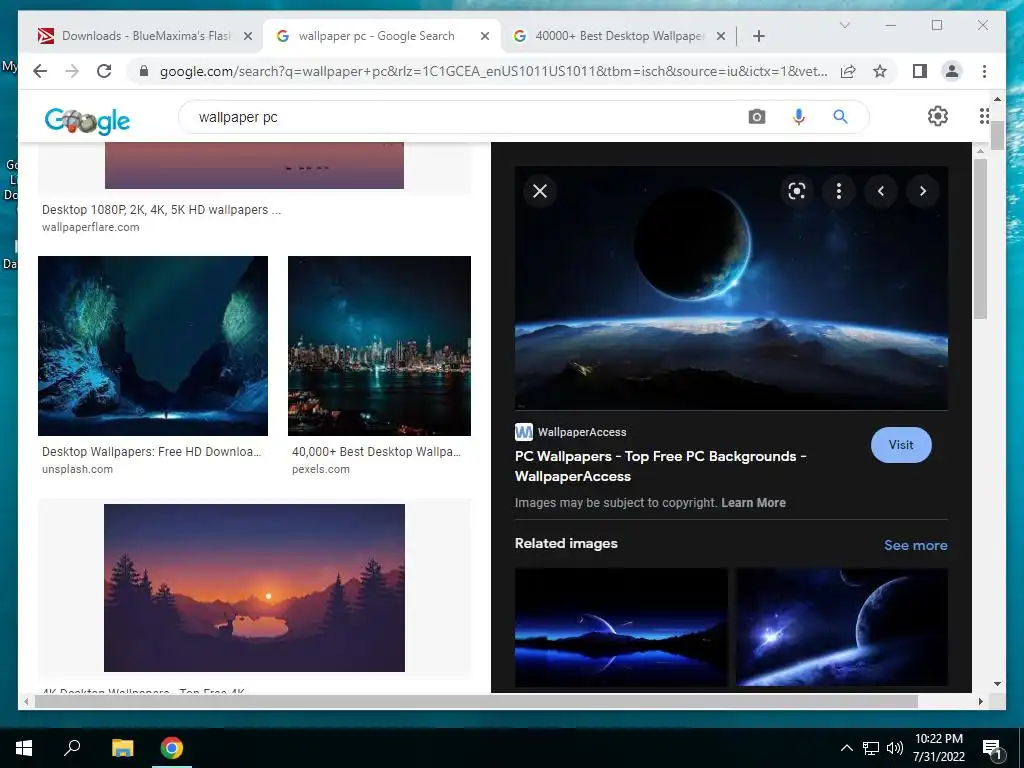Open the pexels.com city skyline thumbnail
The width and height of the screenshot is (1024, 768).
pos(379,345)
